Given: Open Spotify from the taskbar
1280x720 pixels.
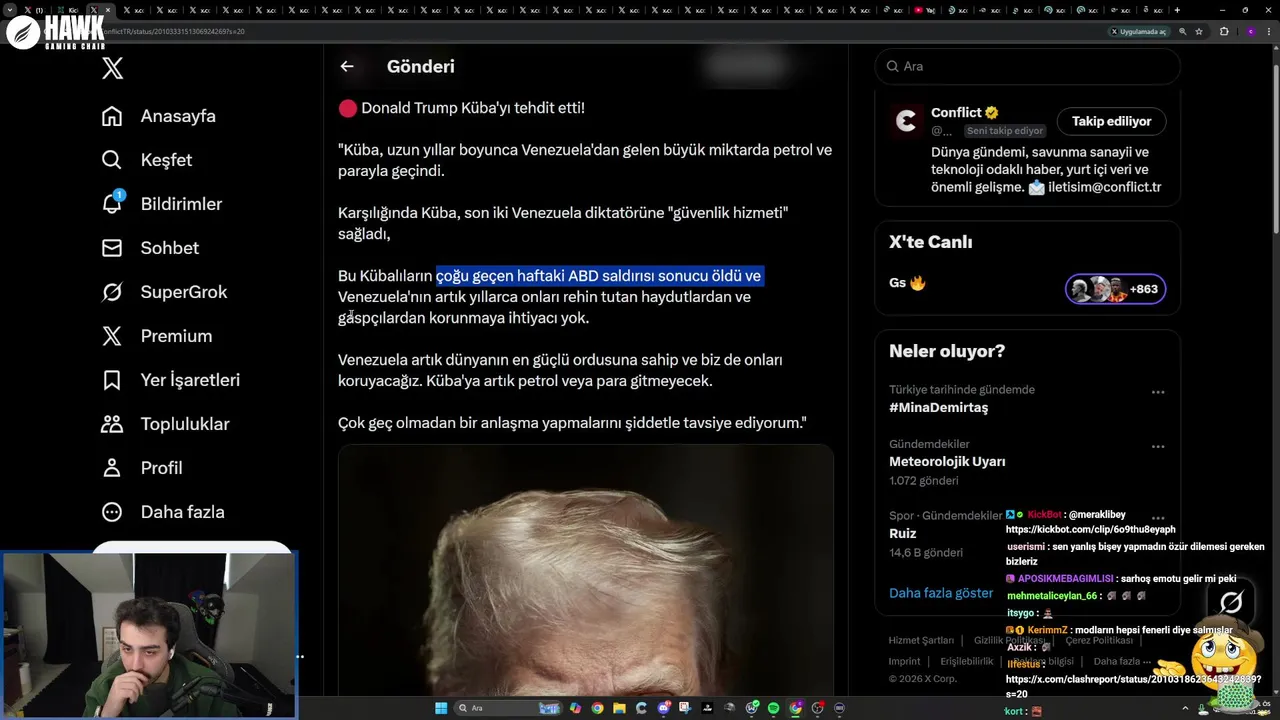Looking at the screenshot, I should coord(773,708).
